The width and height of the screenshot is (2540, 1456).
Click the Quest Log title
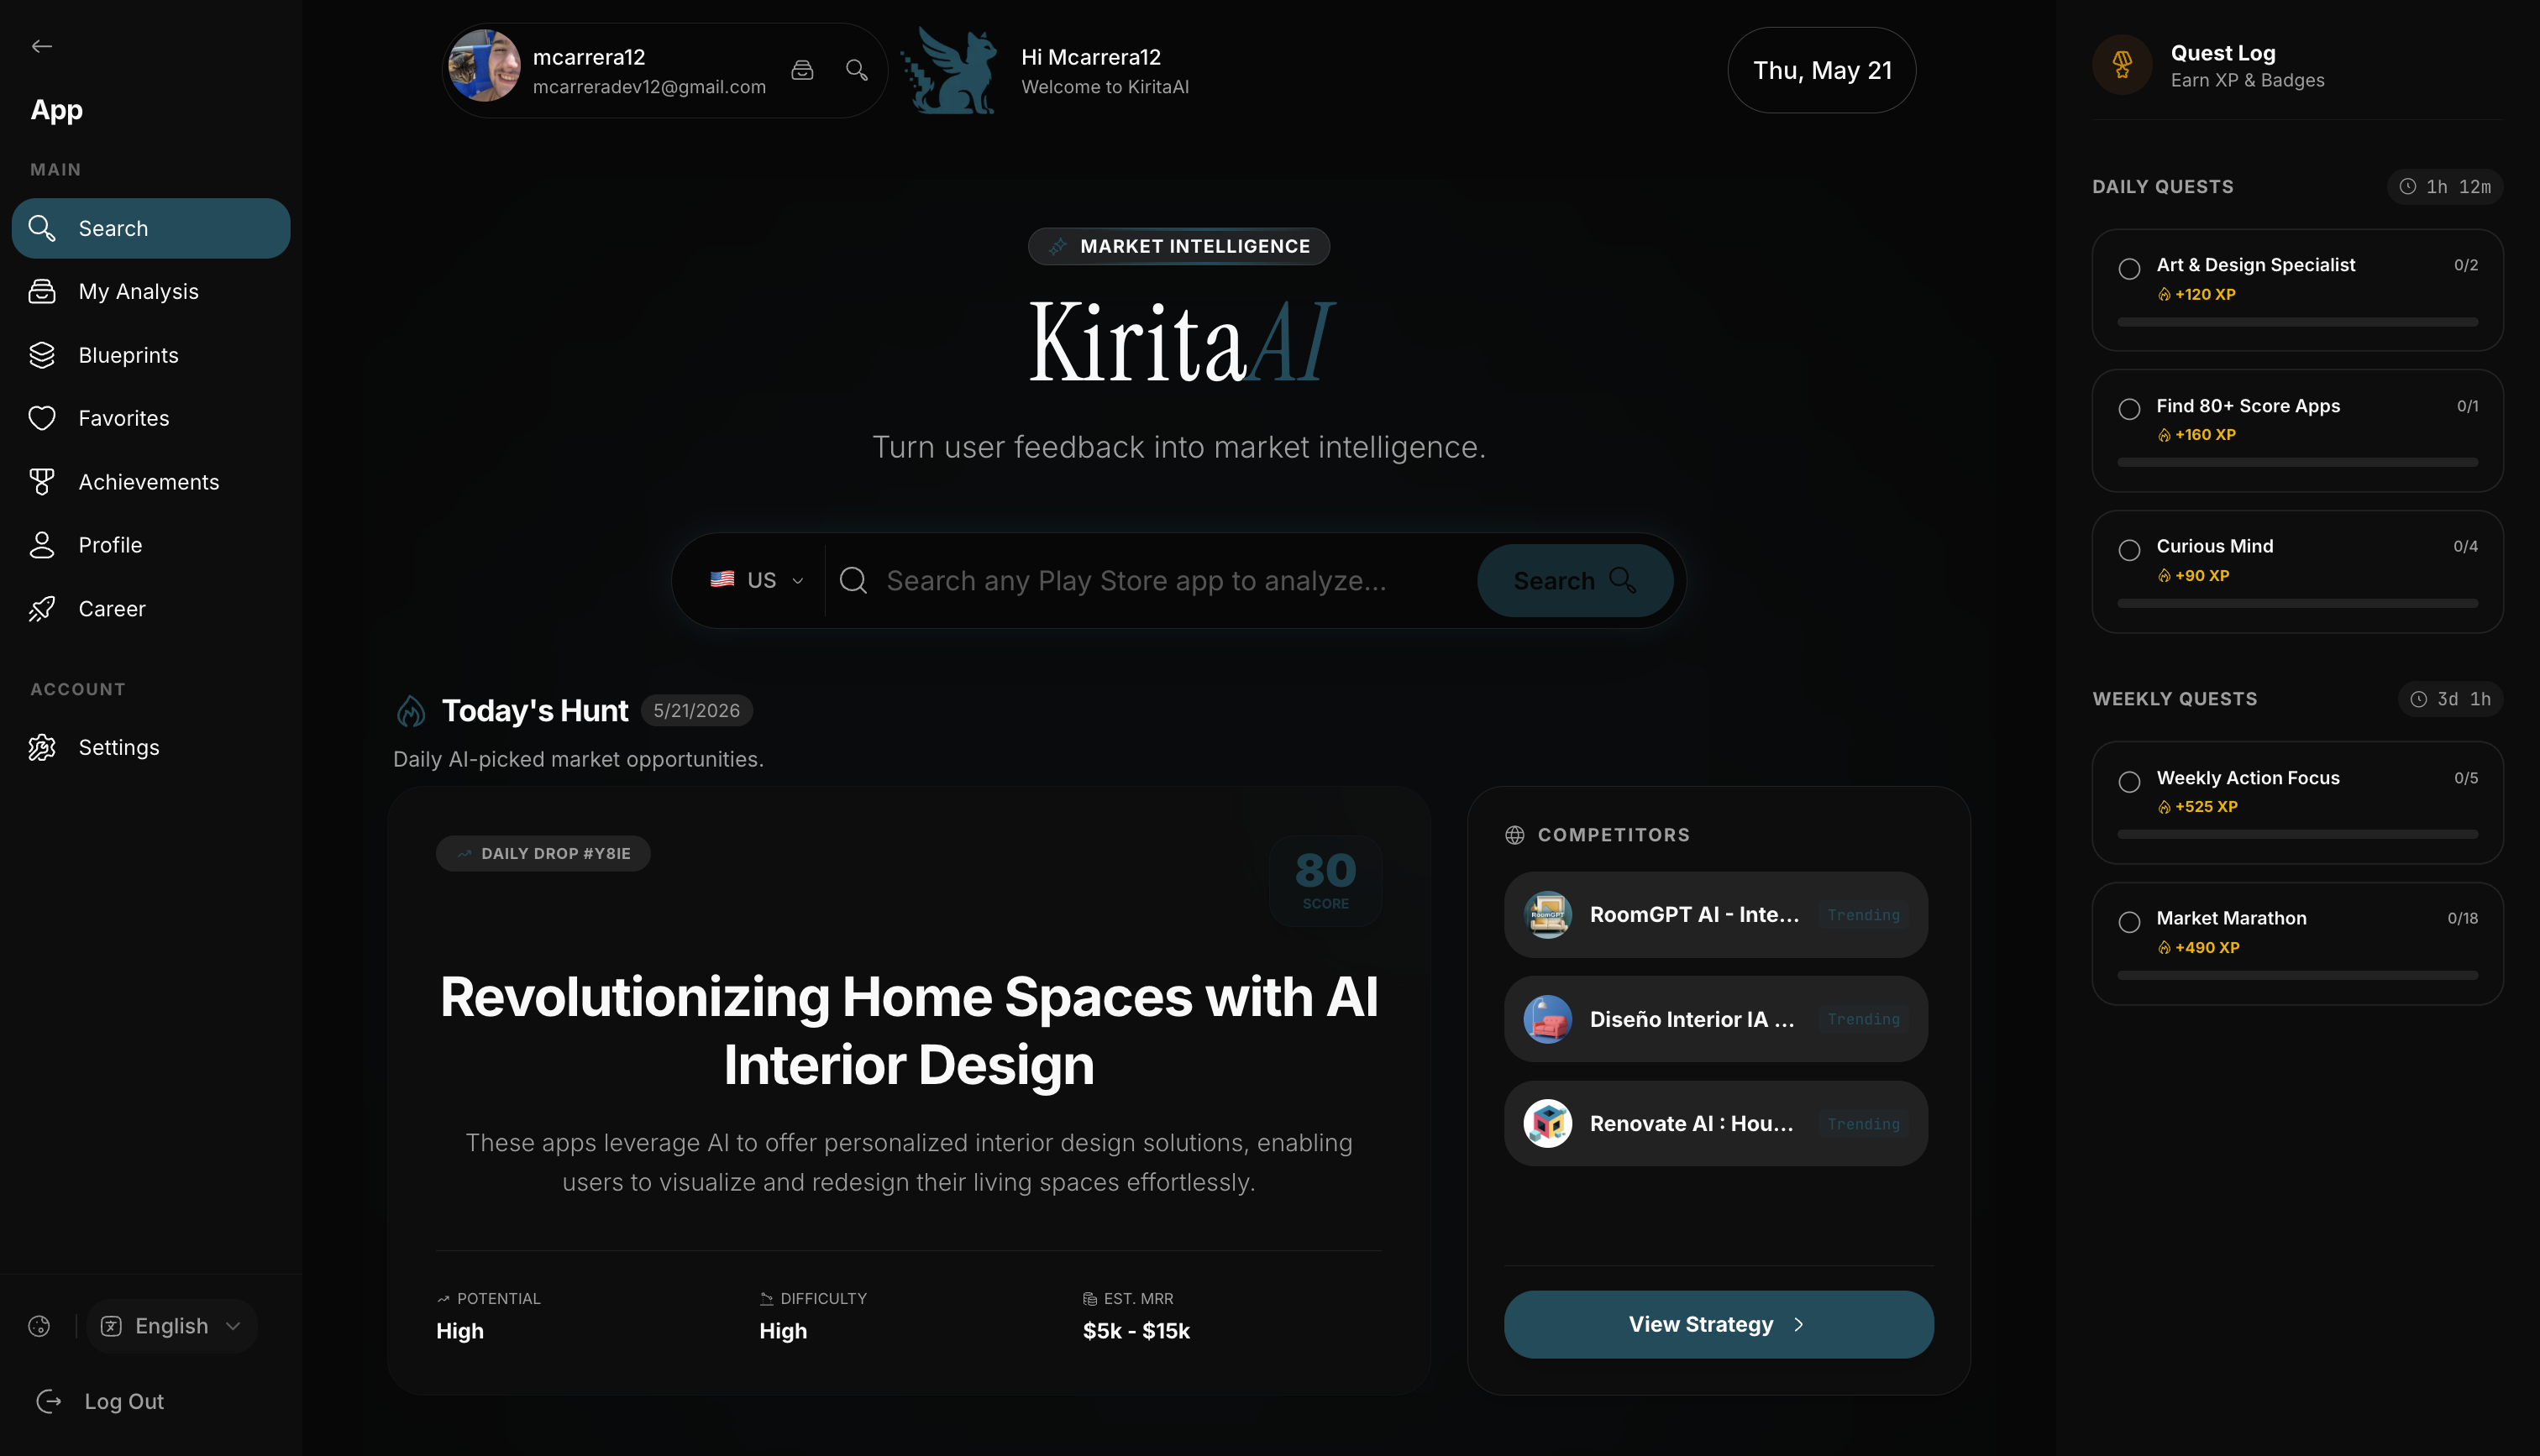coord(2223,53)
